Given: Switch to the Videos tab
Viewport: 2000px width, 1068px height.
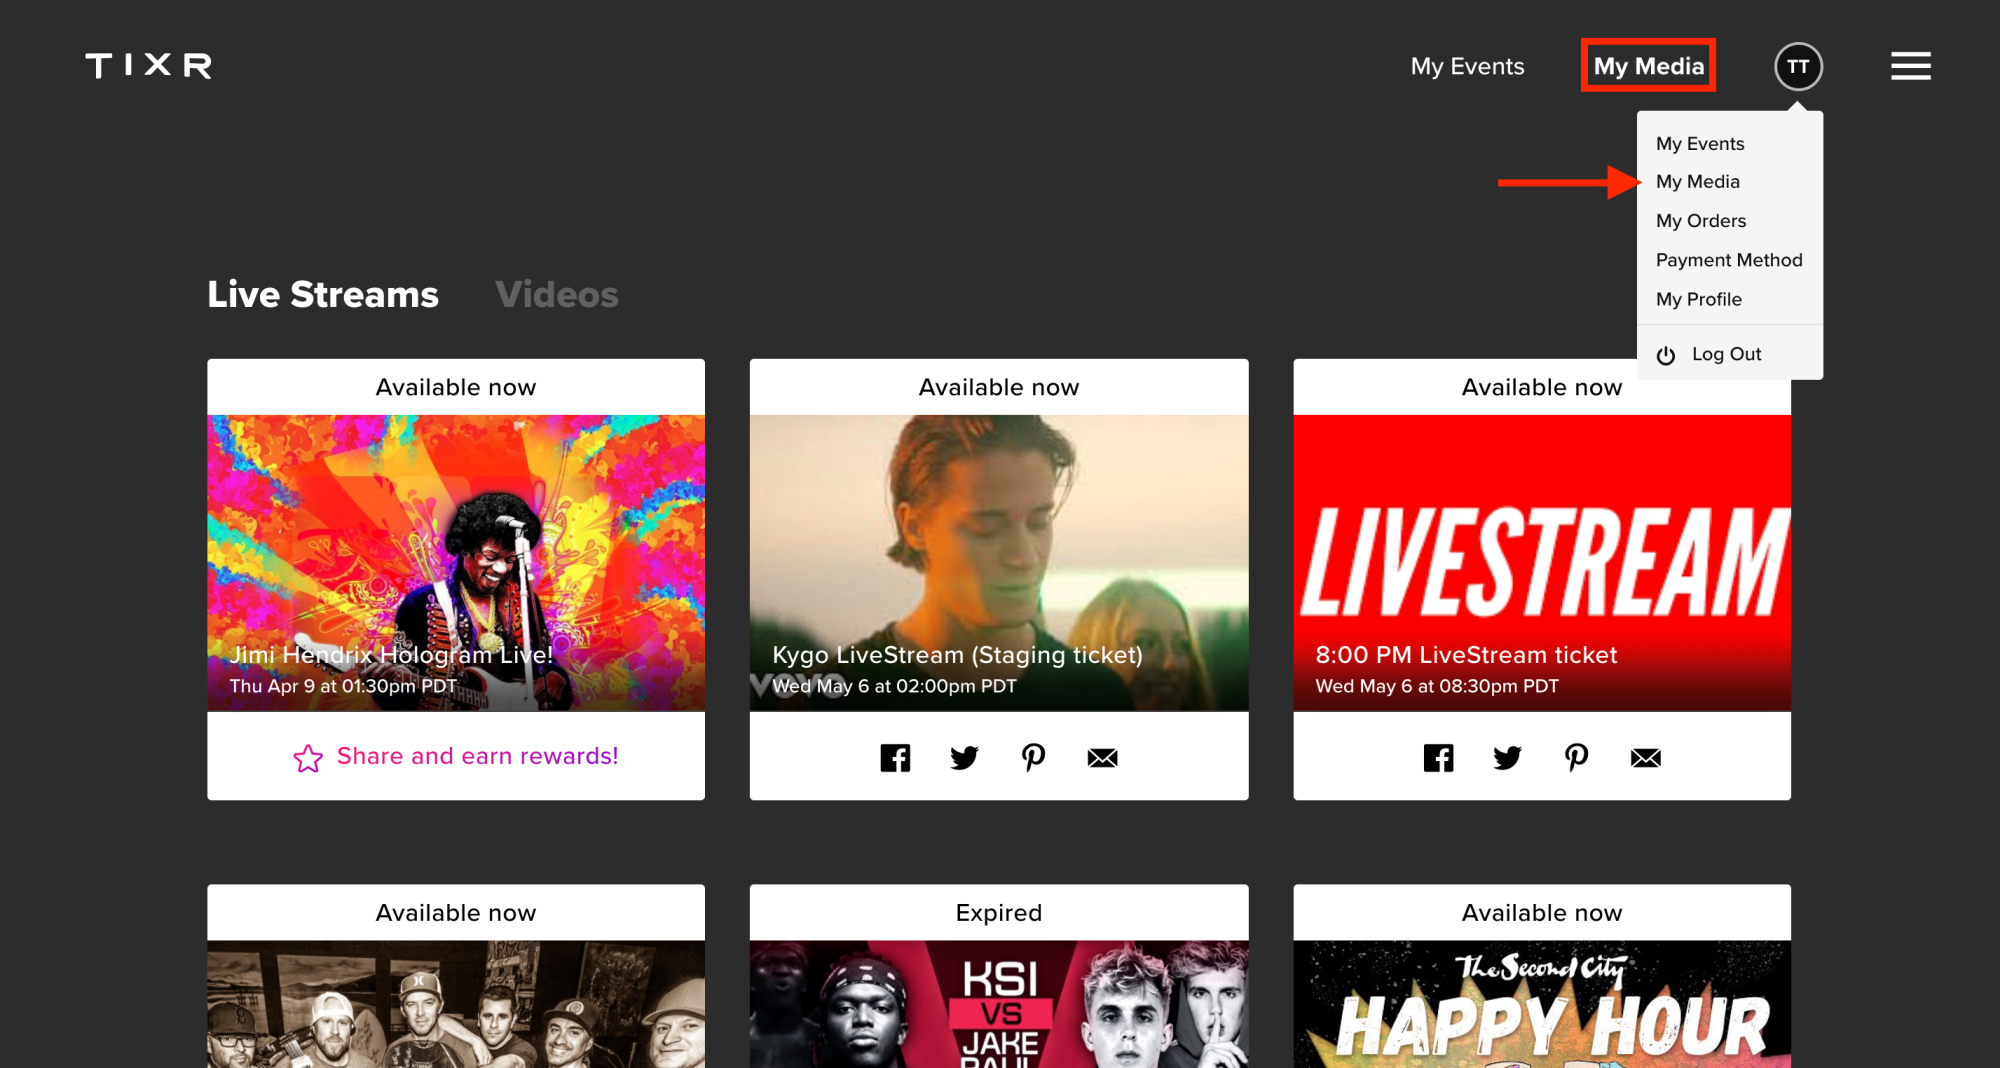Looking at the screenshot, I should click(556, 295).
